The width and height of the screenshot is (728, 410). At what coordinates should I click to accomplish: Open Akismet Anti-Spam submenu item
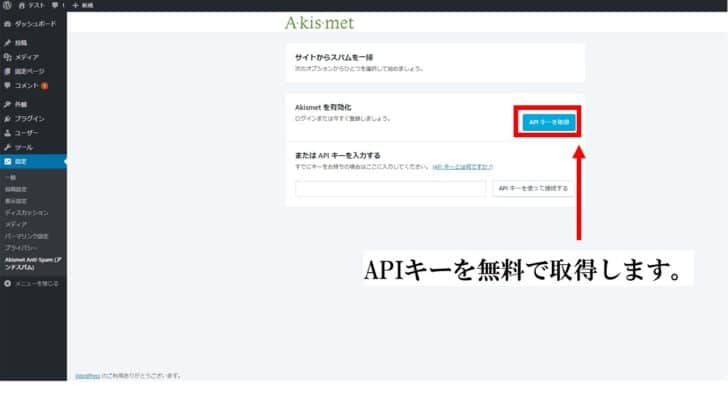[x=33, y=263]
